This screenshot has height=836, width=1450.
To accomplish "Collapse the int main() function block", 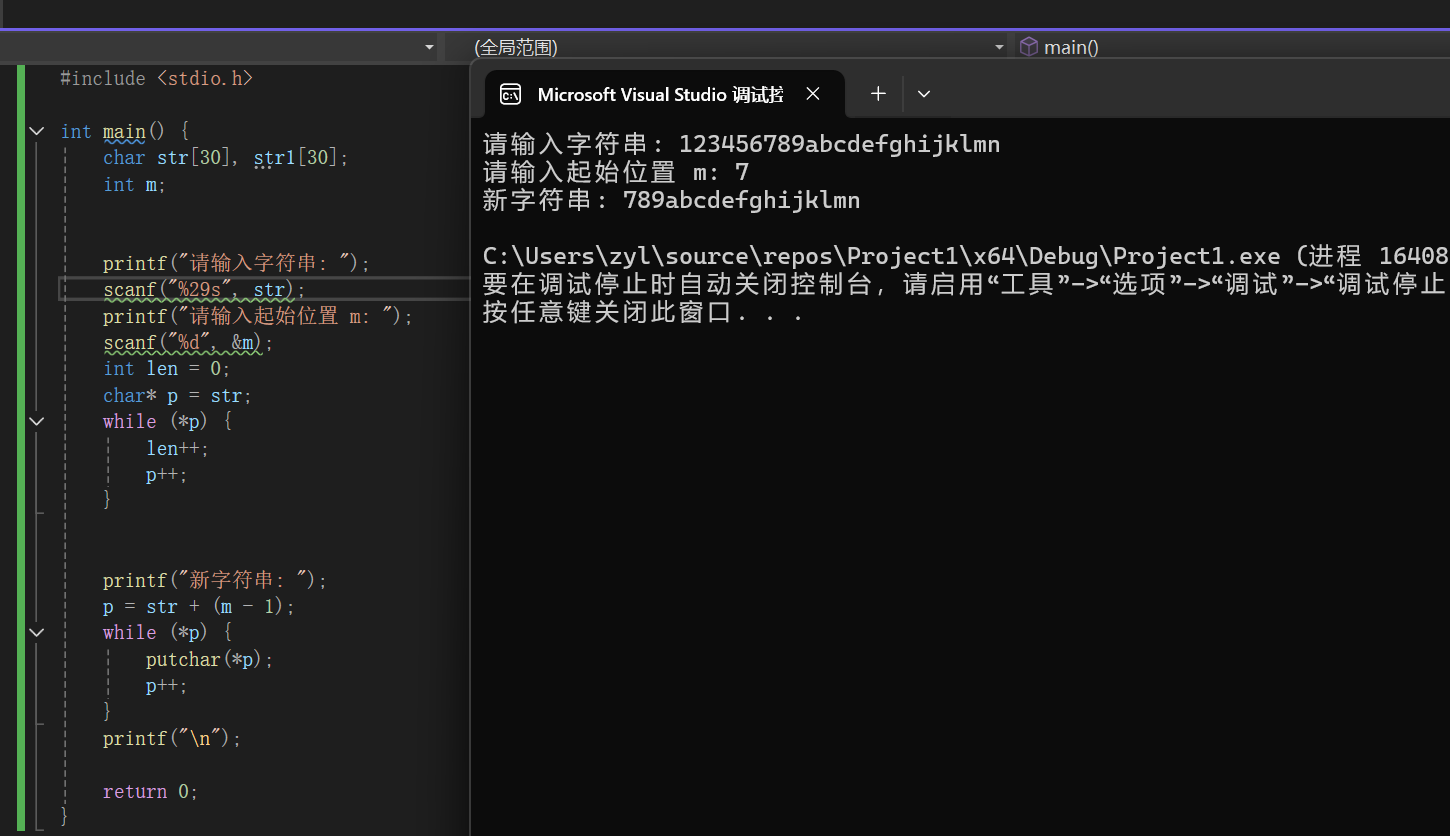I will (37, 131).
